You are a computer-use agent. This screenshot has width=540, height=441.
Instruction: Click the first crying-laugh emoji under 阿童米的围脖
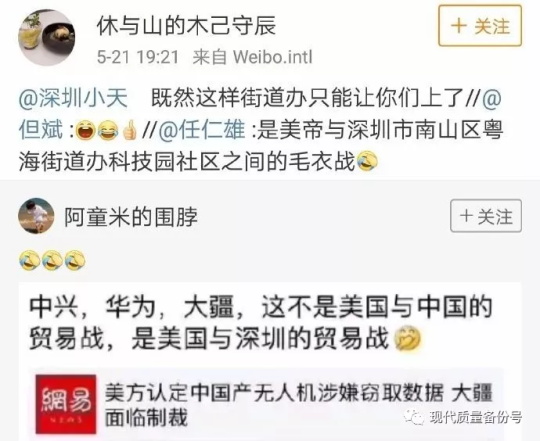click(29, 260)
